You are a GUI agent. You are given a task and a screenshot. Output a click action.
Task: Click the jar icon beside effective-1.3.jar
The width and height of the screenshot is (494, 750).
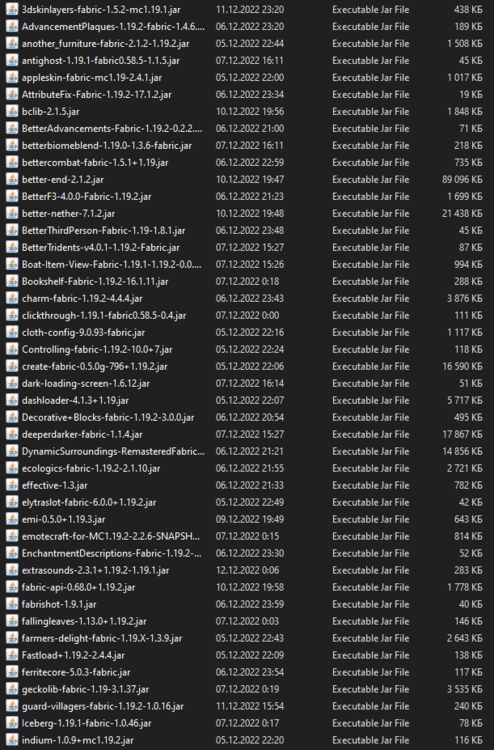pos(12,485)
